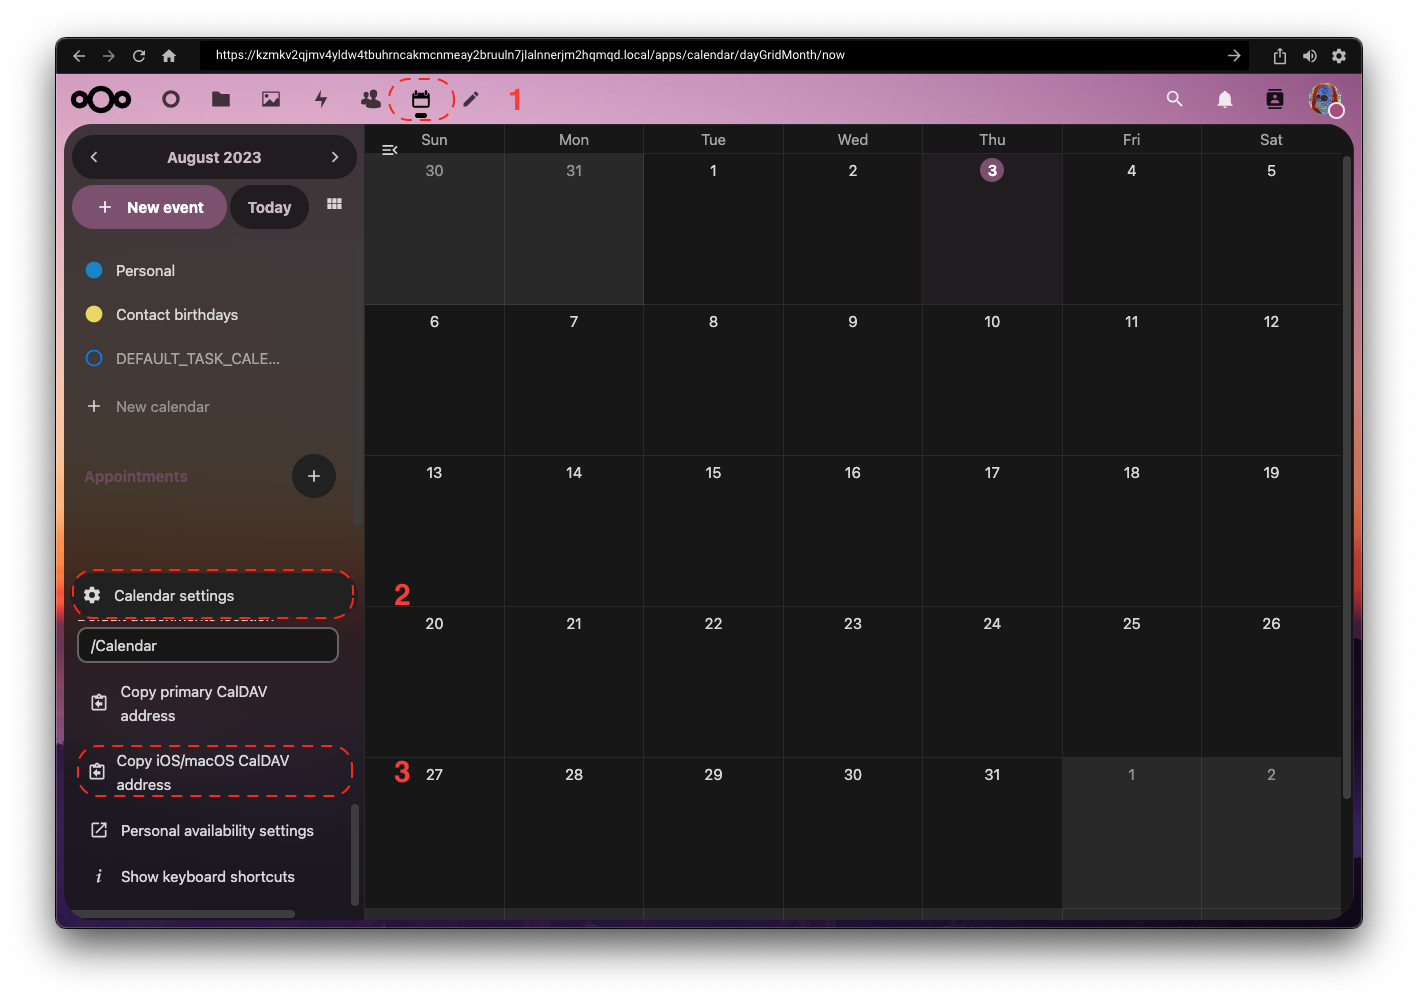Open the view selector grid dropdown

pos(335,204)
